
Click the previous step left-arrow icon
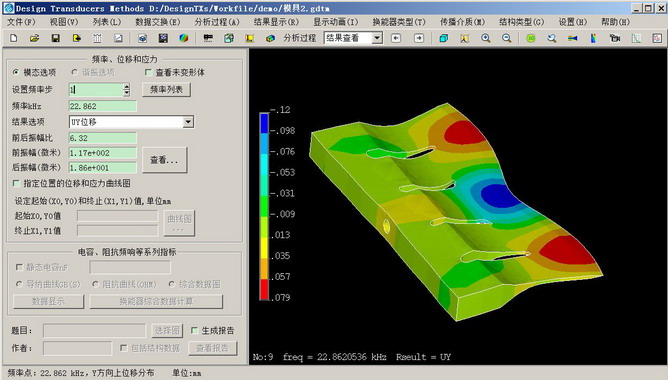396,38
